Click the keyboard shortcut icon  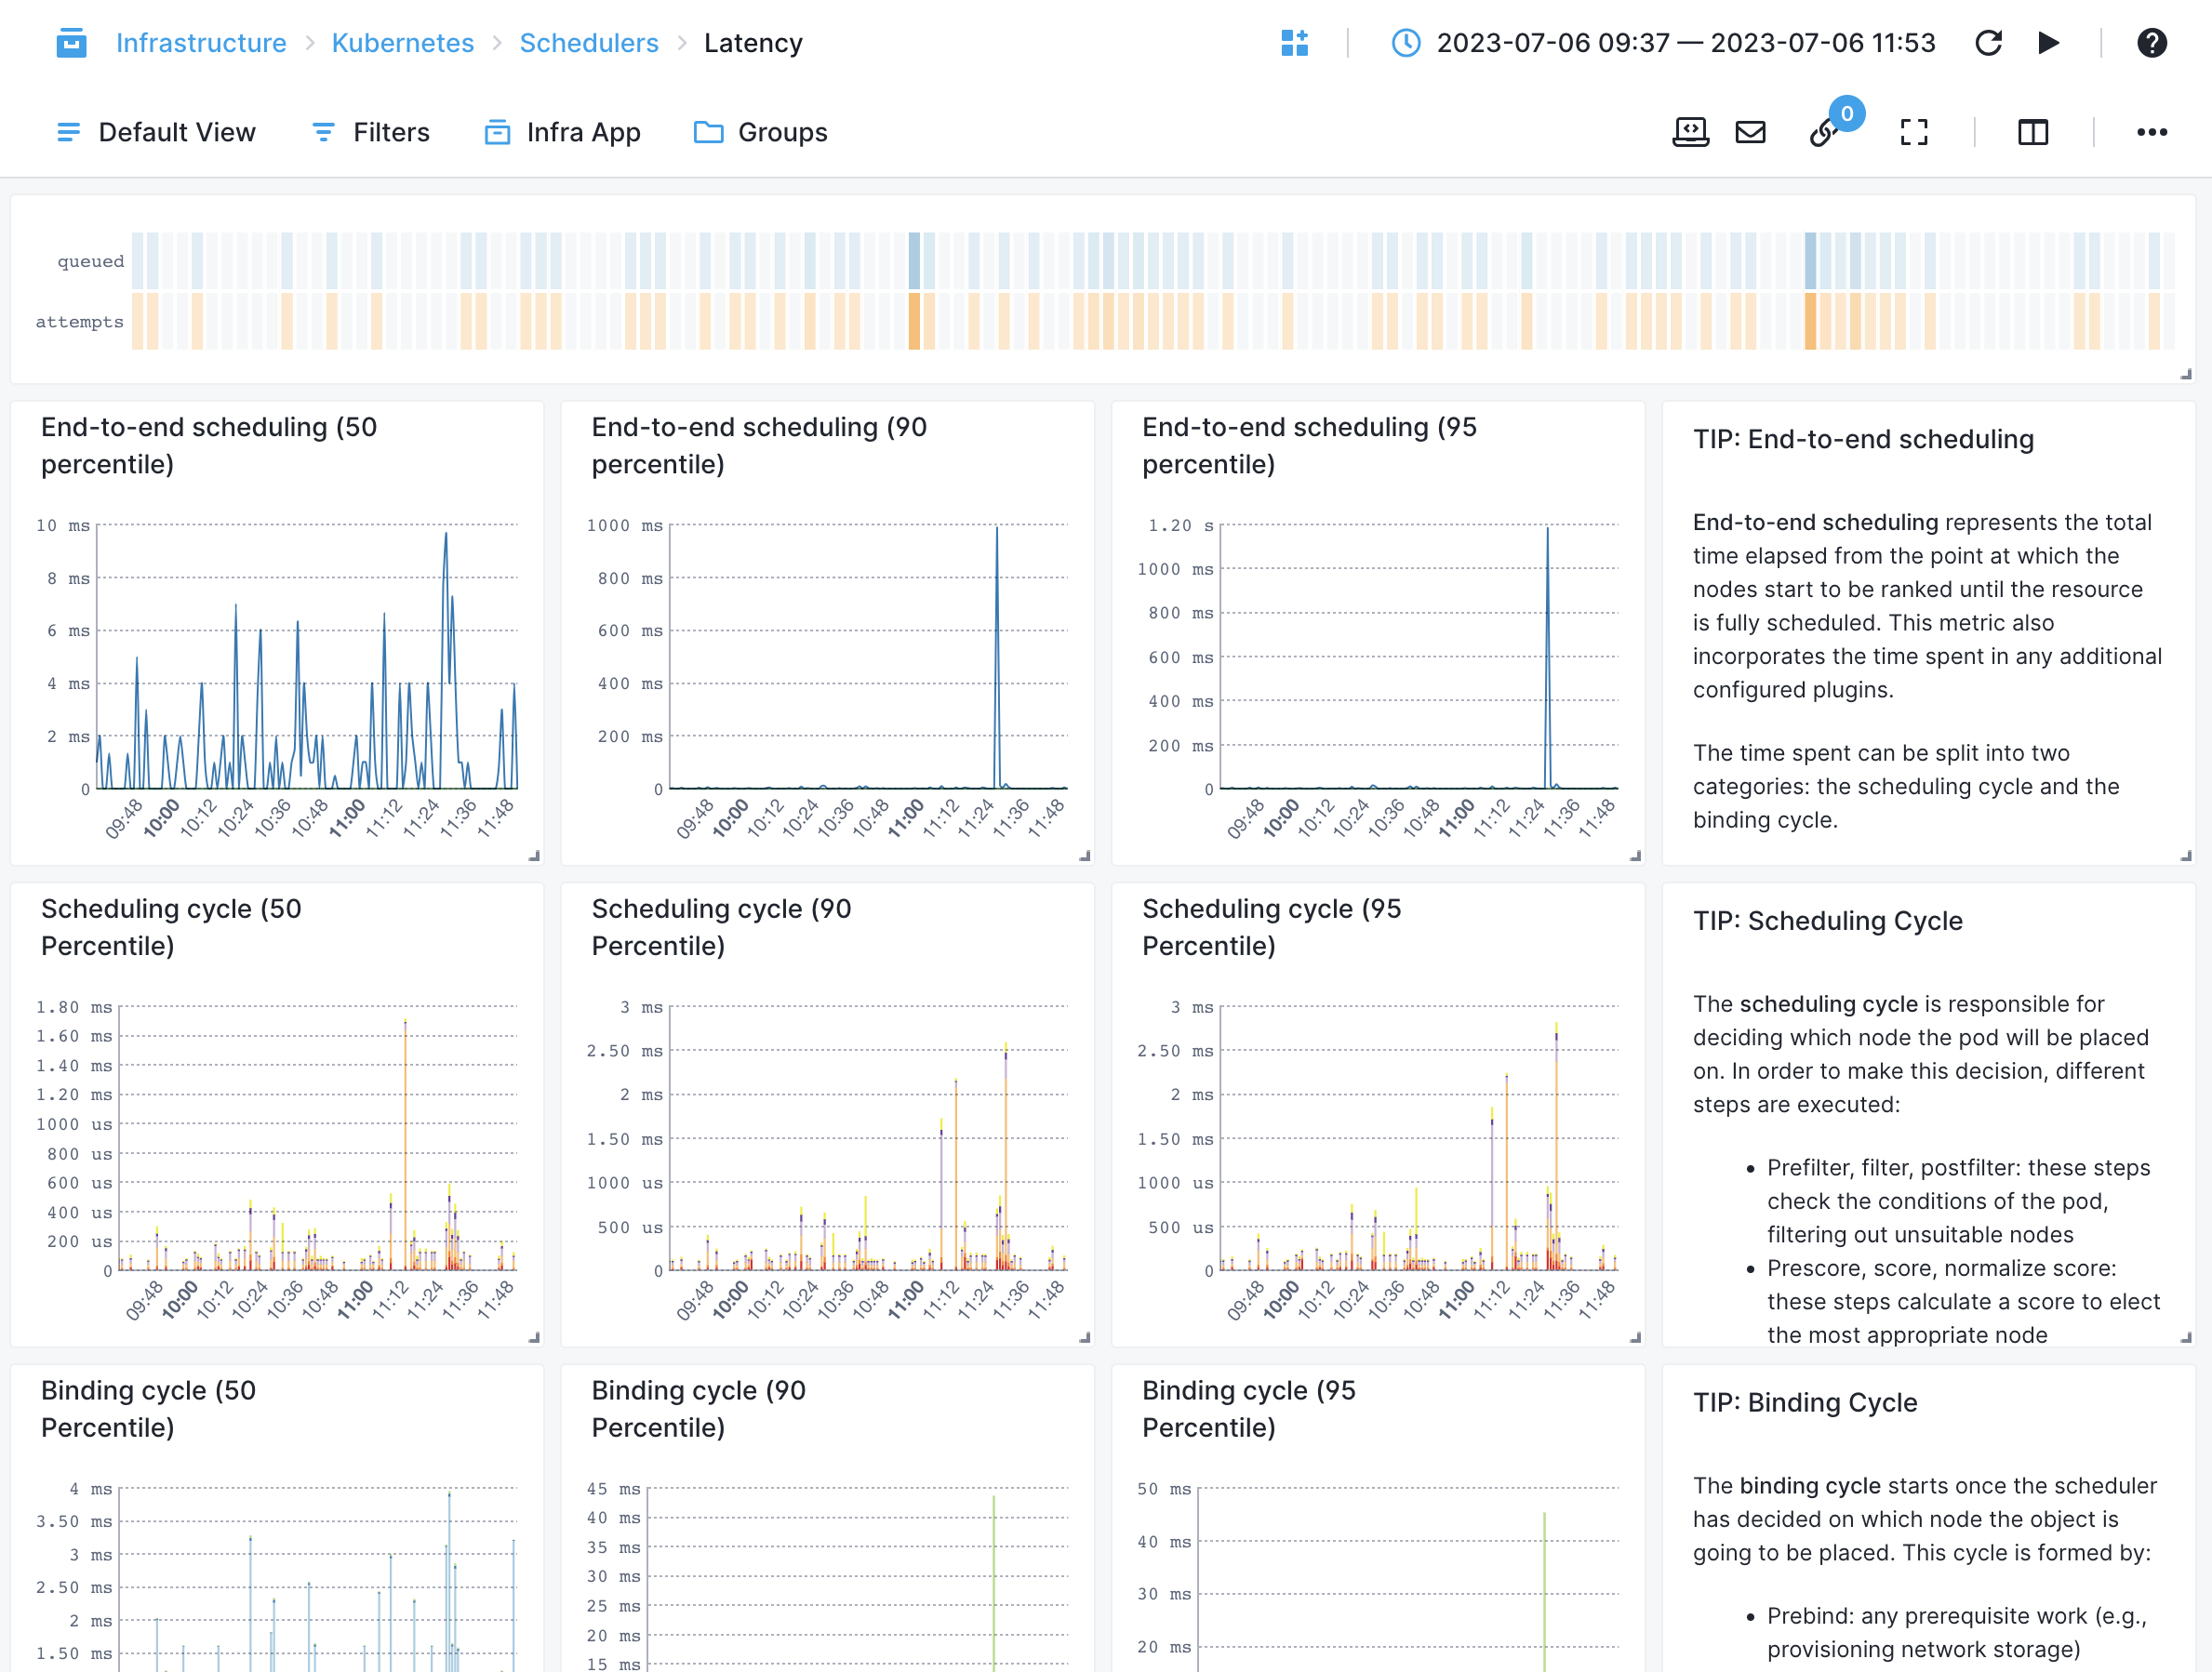1690,130
